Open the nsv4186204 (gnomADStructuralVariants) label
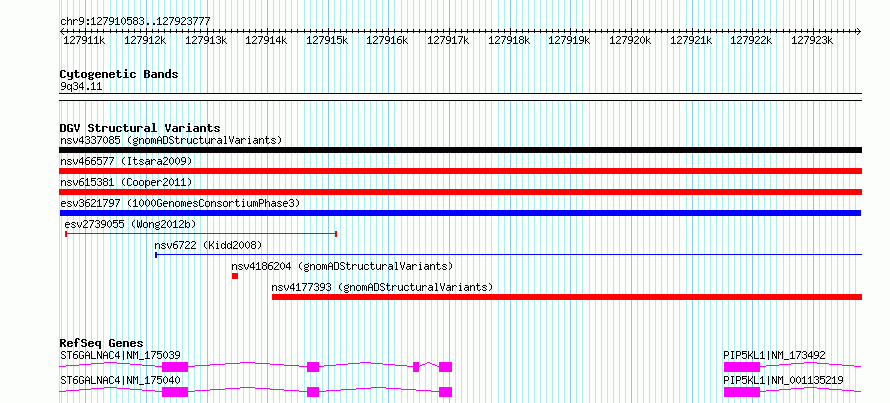This screenshot has height=403, width=890. click(342, 266)
